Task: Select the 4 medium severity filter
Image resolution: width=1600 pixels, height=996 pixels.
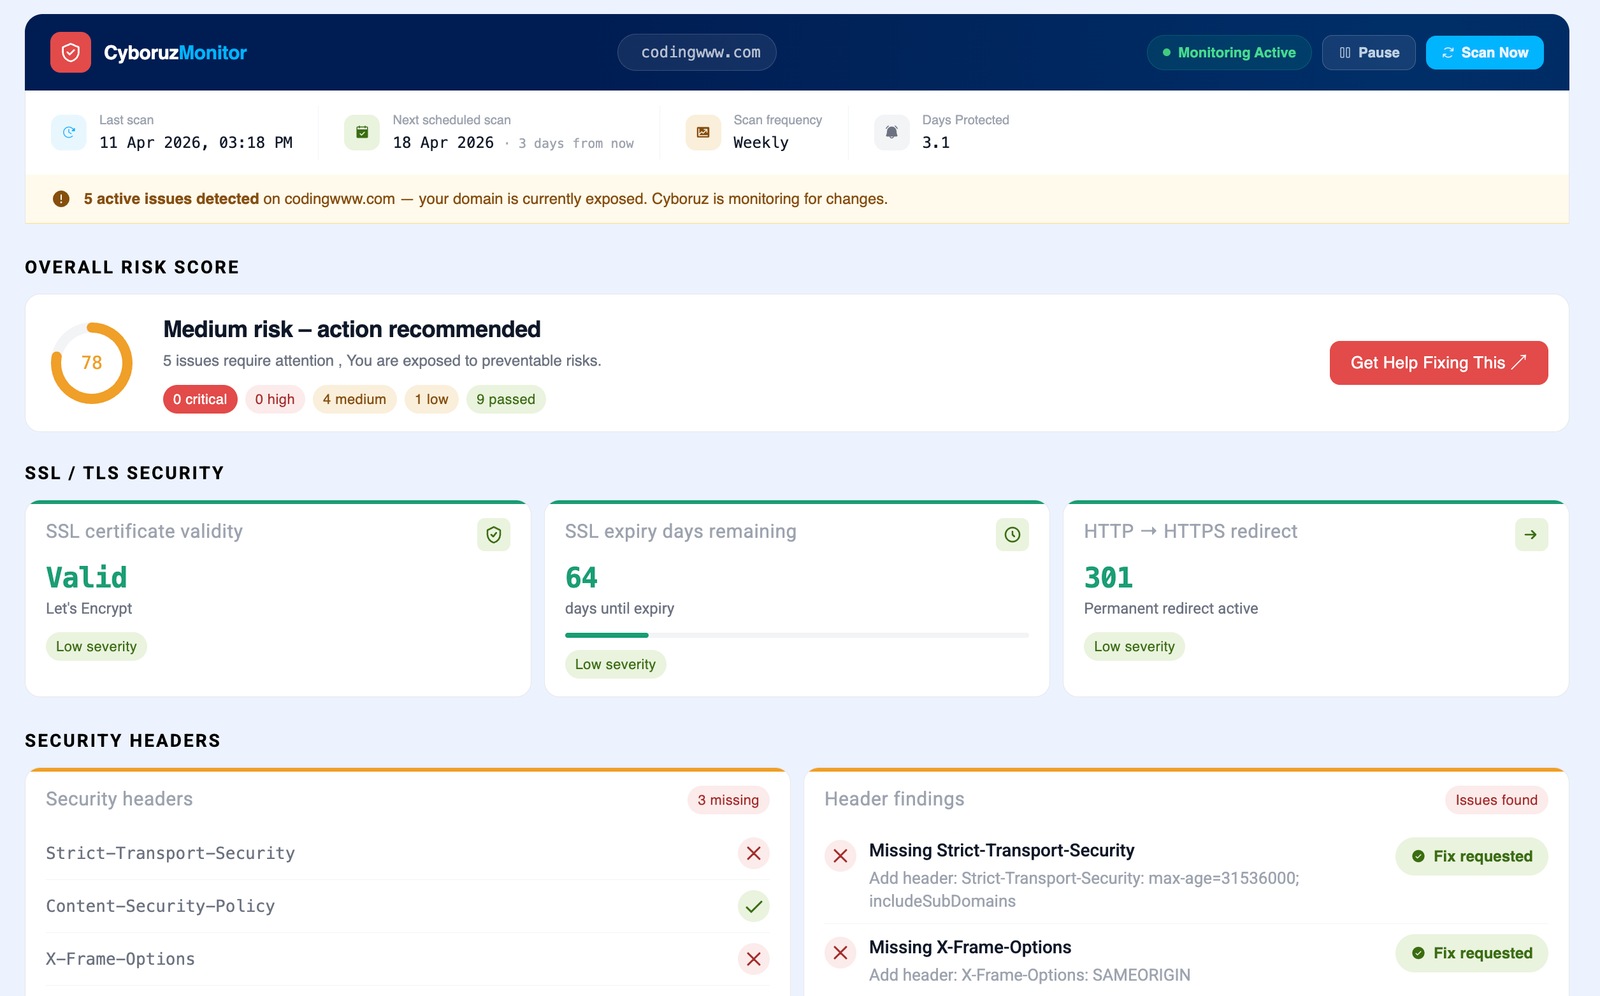Action: tap(354, 399)
